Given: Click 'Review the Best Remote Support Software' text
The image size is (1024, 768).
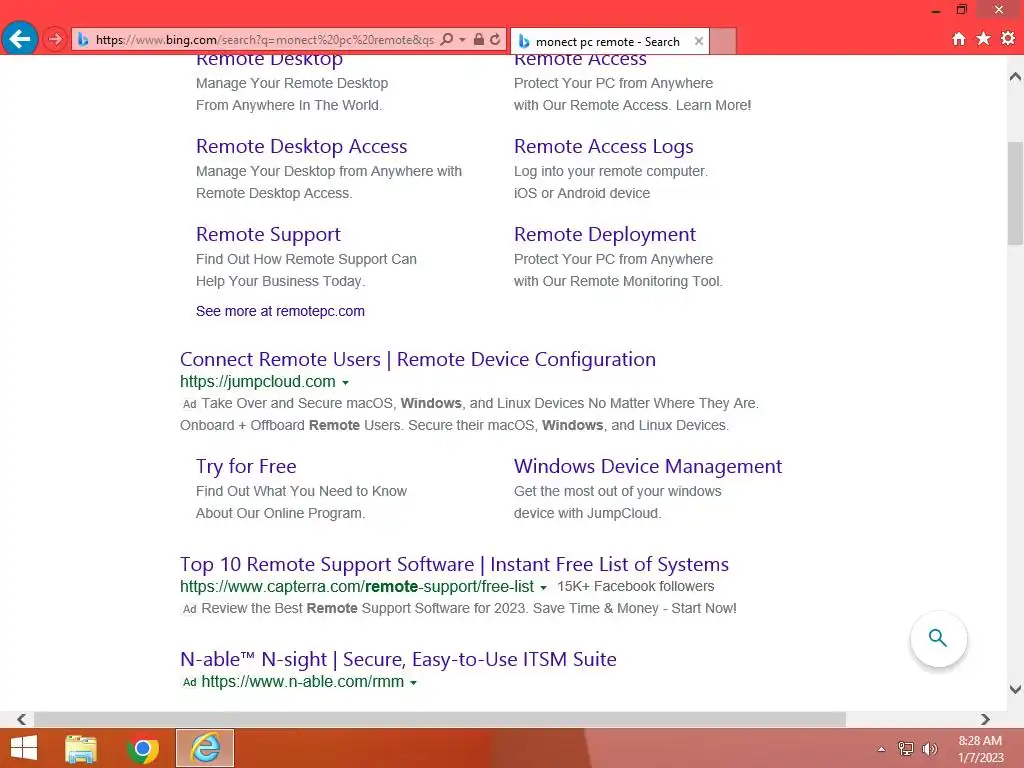Looking at the screenshot, I should pos(469,609).
